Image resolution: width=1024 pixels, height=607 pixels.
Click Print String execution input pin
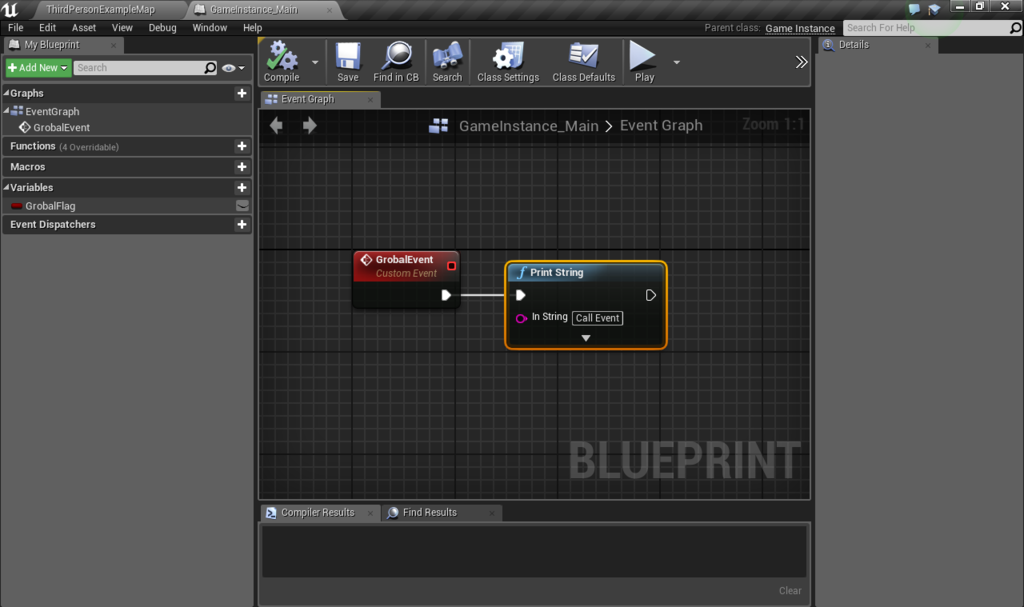tap(520, 295)
